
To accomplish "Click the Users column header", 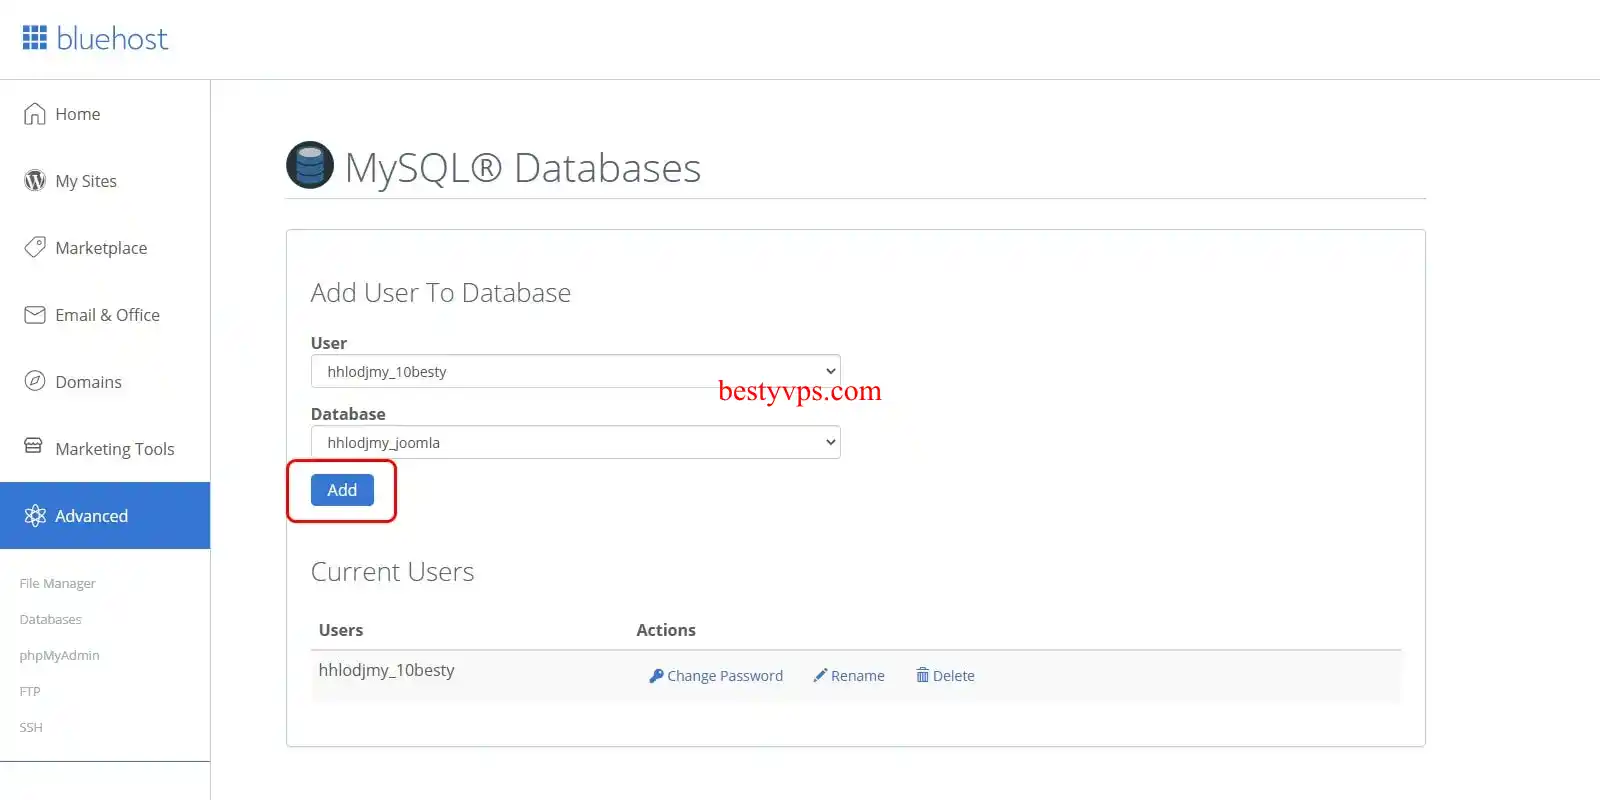I will tap(341, 630).
